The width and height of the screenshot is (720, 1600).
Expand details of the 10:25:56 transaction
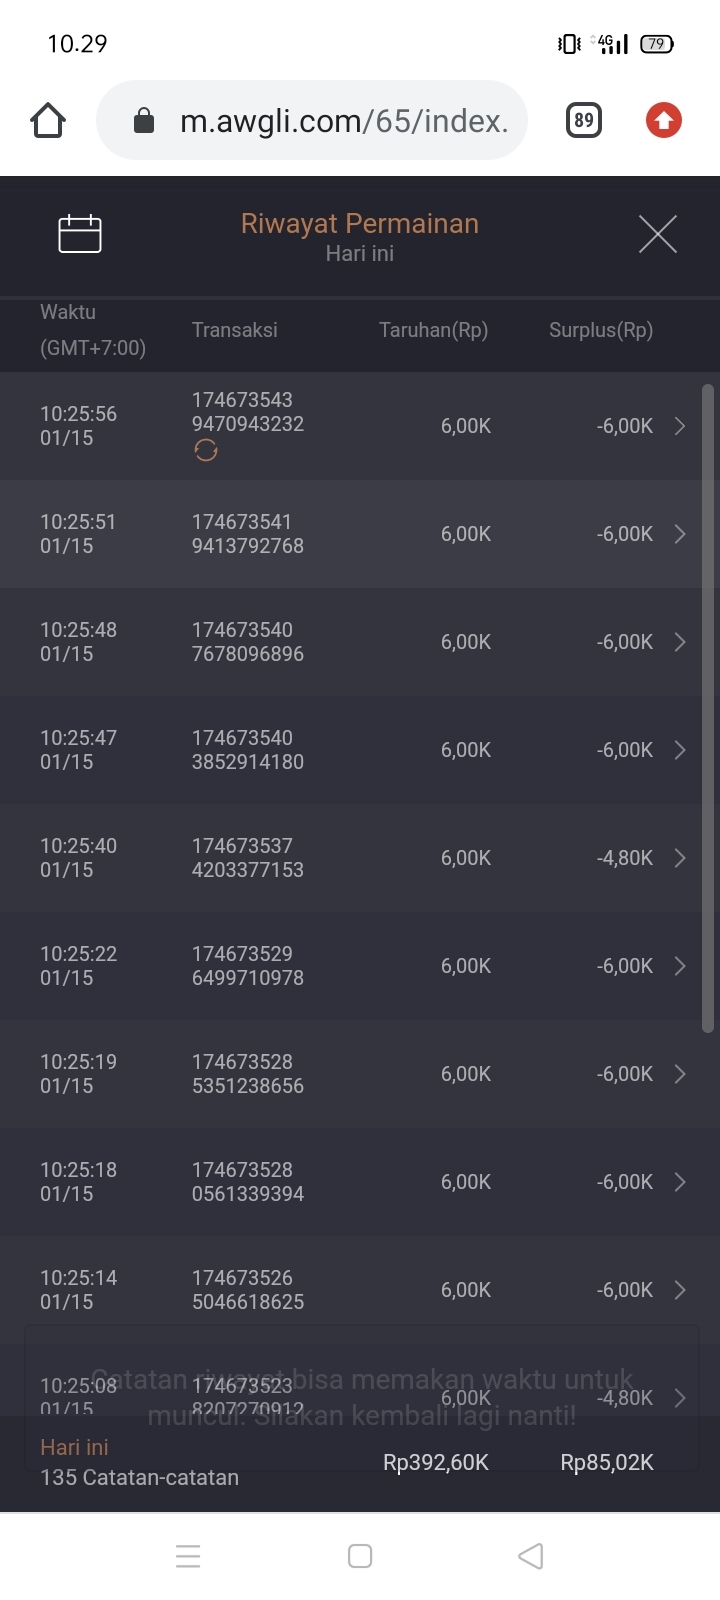pyautogui.click(x=680, y=426)
